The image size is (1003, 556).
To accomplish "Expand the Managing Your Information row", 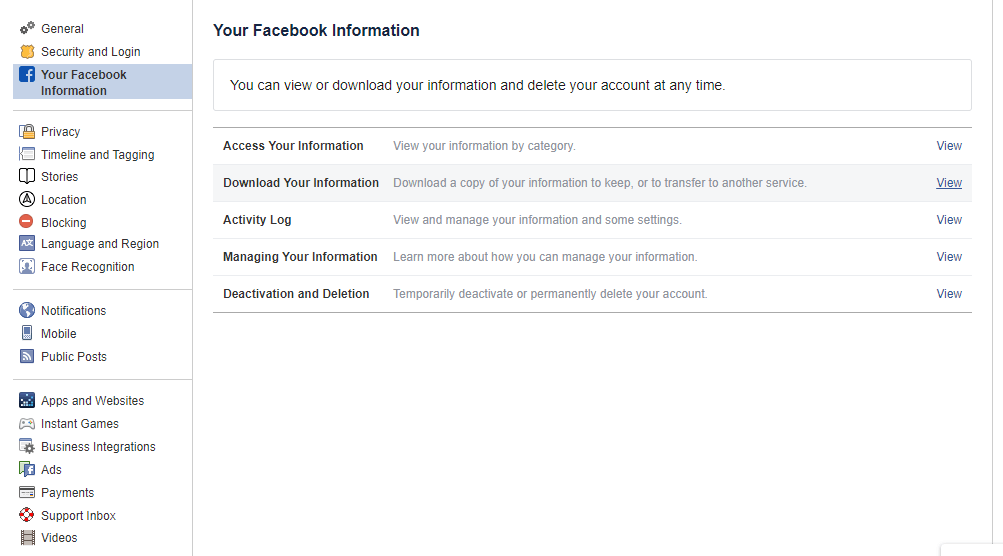I will [300, 257].
